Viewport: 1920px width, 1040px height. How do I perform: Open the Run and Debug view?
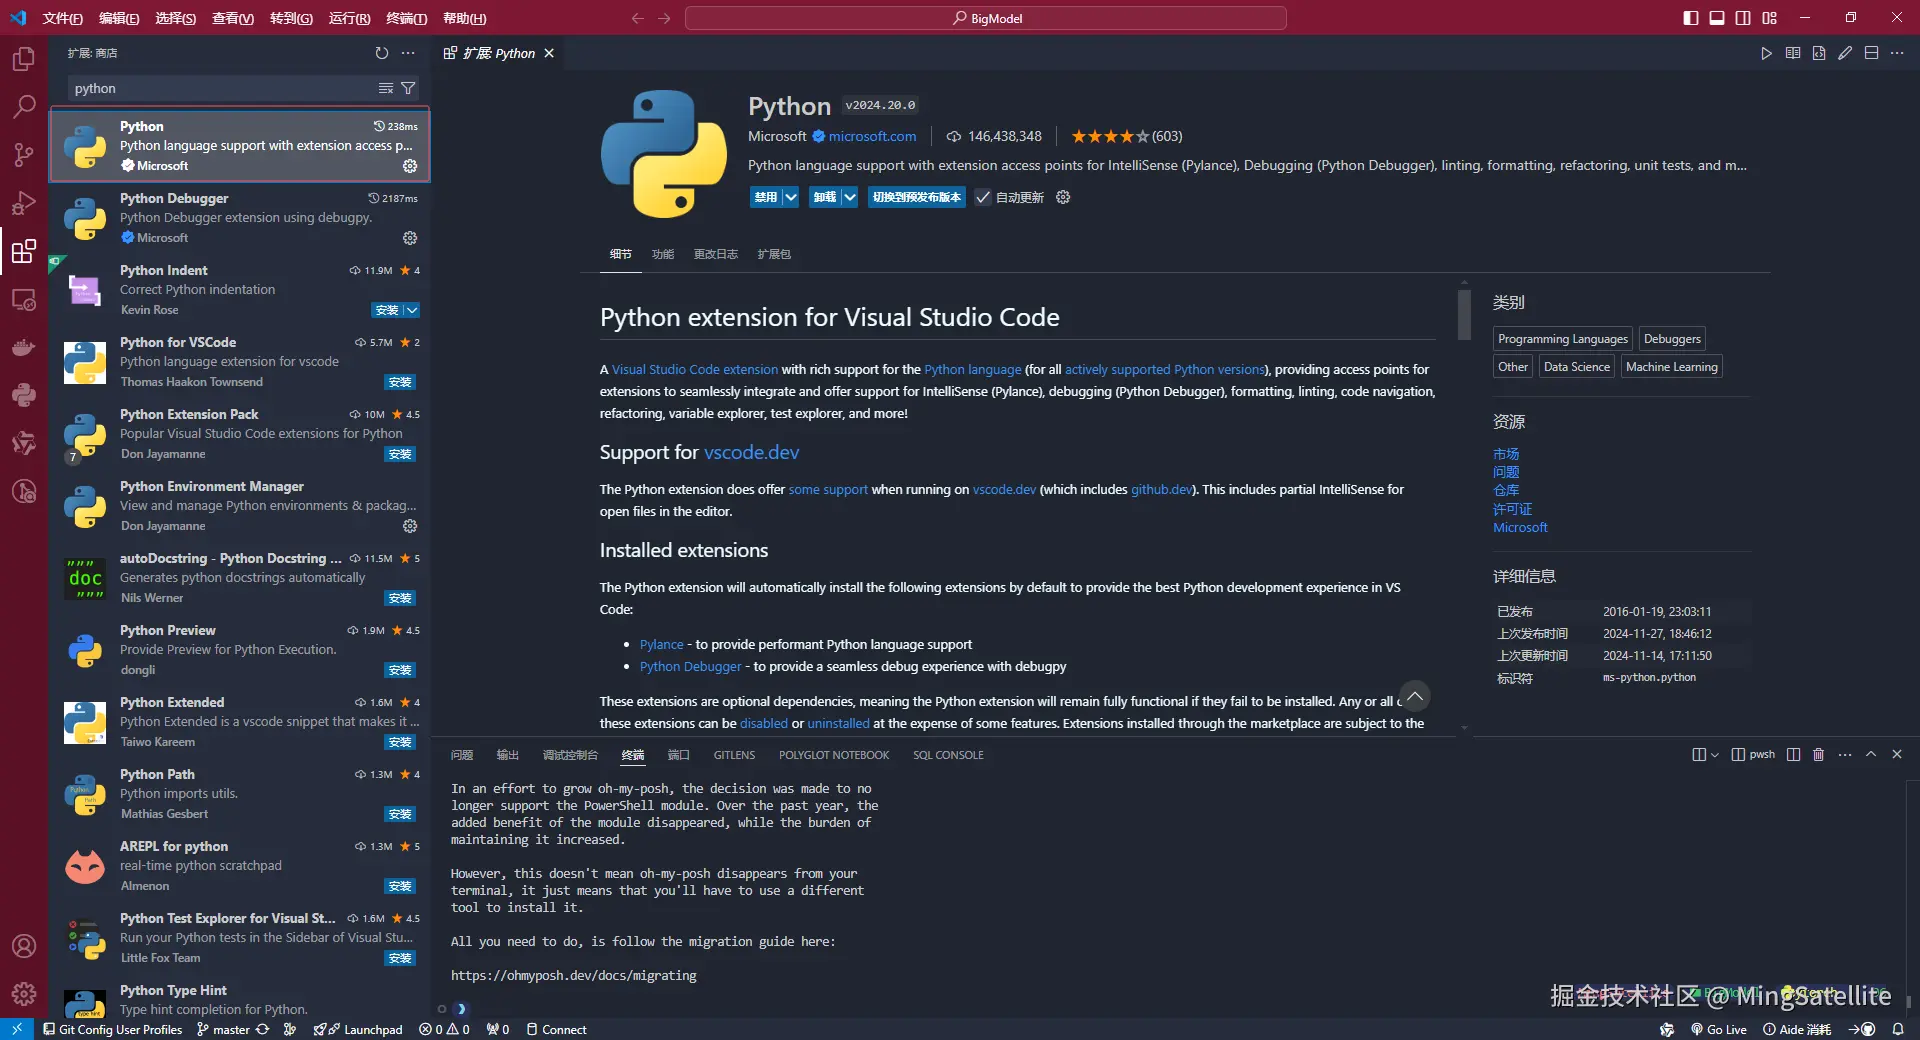tap(24, 203)
